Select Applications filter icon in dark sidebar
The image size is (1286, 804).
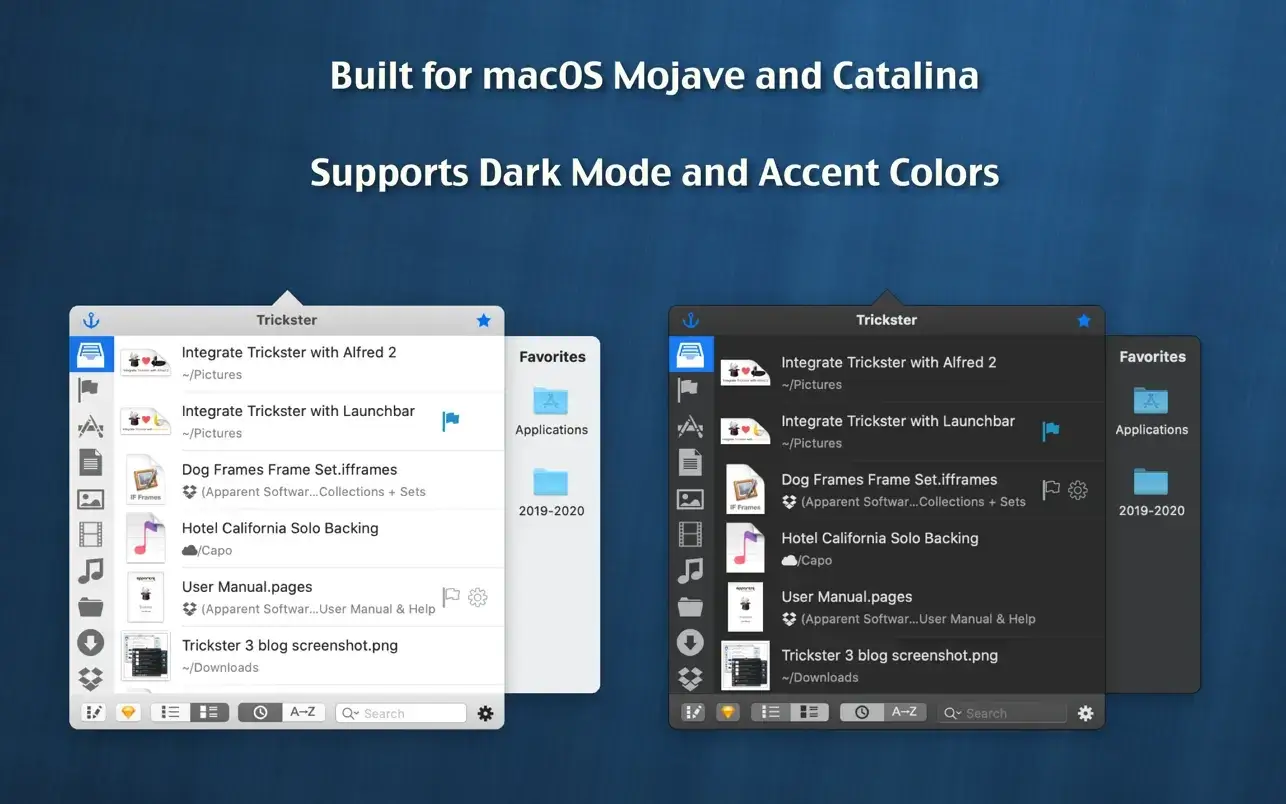[x=690, y=427]
